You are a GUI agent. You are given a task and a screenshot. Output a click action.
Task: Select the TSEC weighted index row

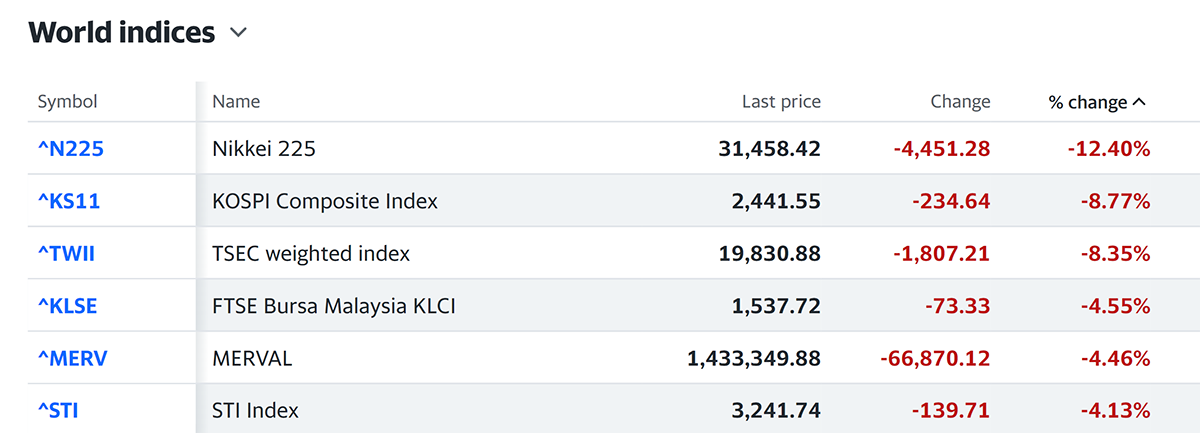pyautogui.click(x=311, y=254)
